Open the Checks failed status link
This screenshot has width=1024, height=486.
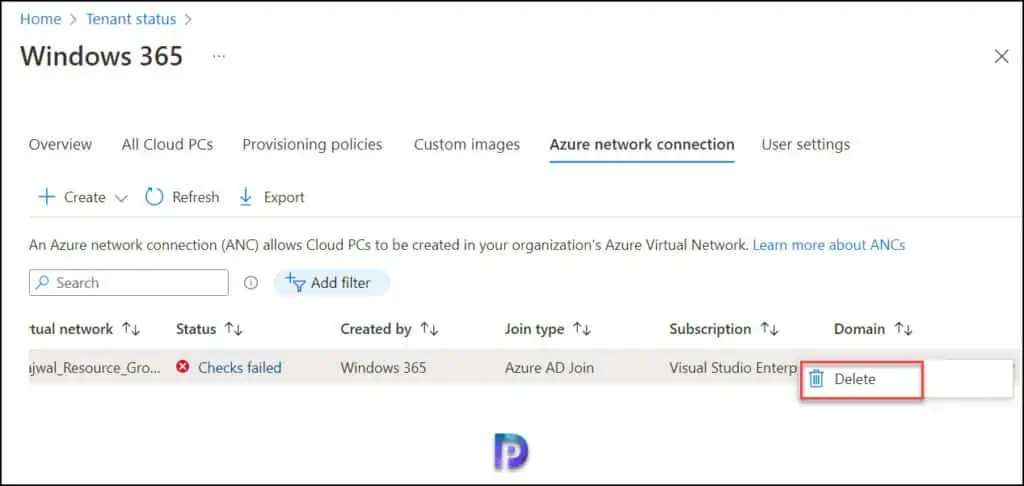(240, 368)
